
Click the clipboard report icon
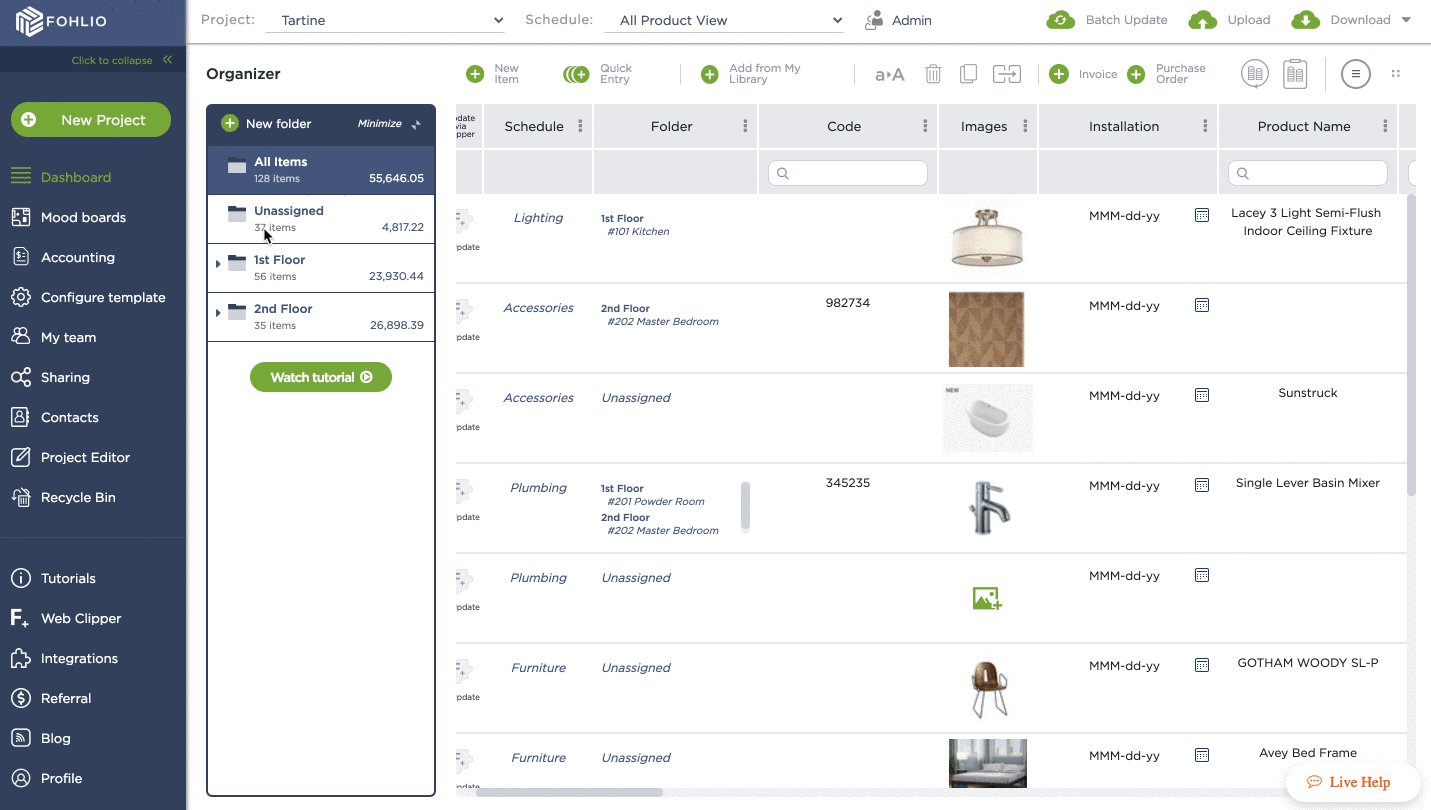pyautogui.click(x=1295, y=74)
